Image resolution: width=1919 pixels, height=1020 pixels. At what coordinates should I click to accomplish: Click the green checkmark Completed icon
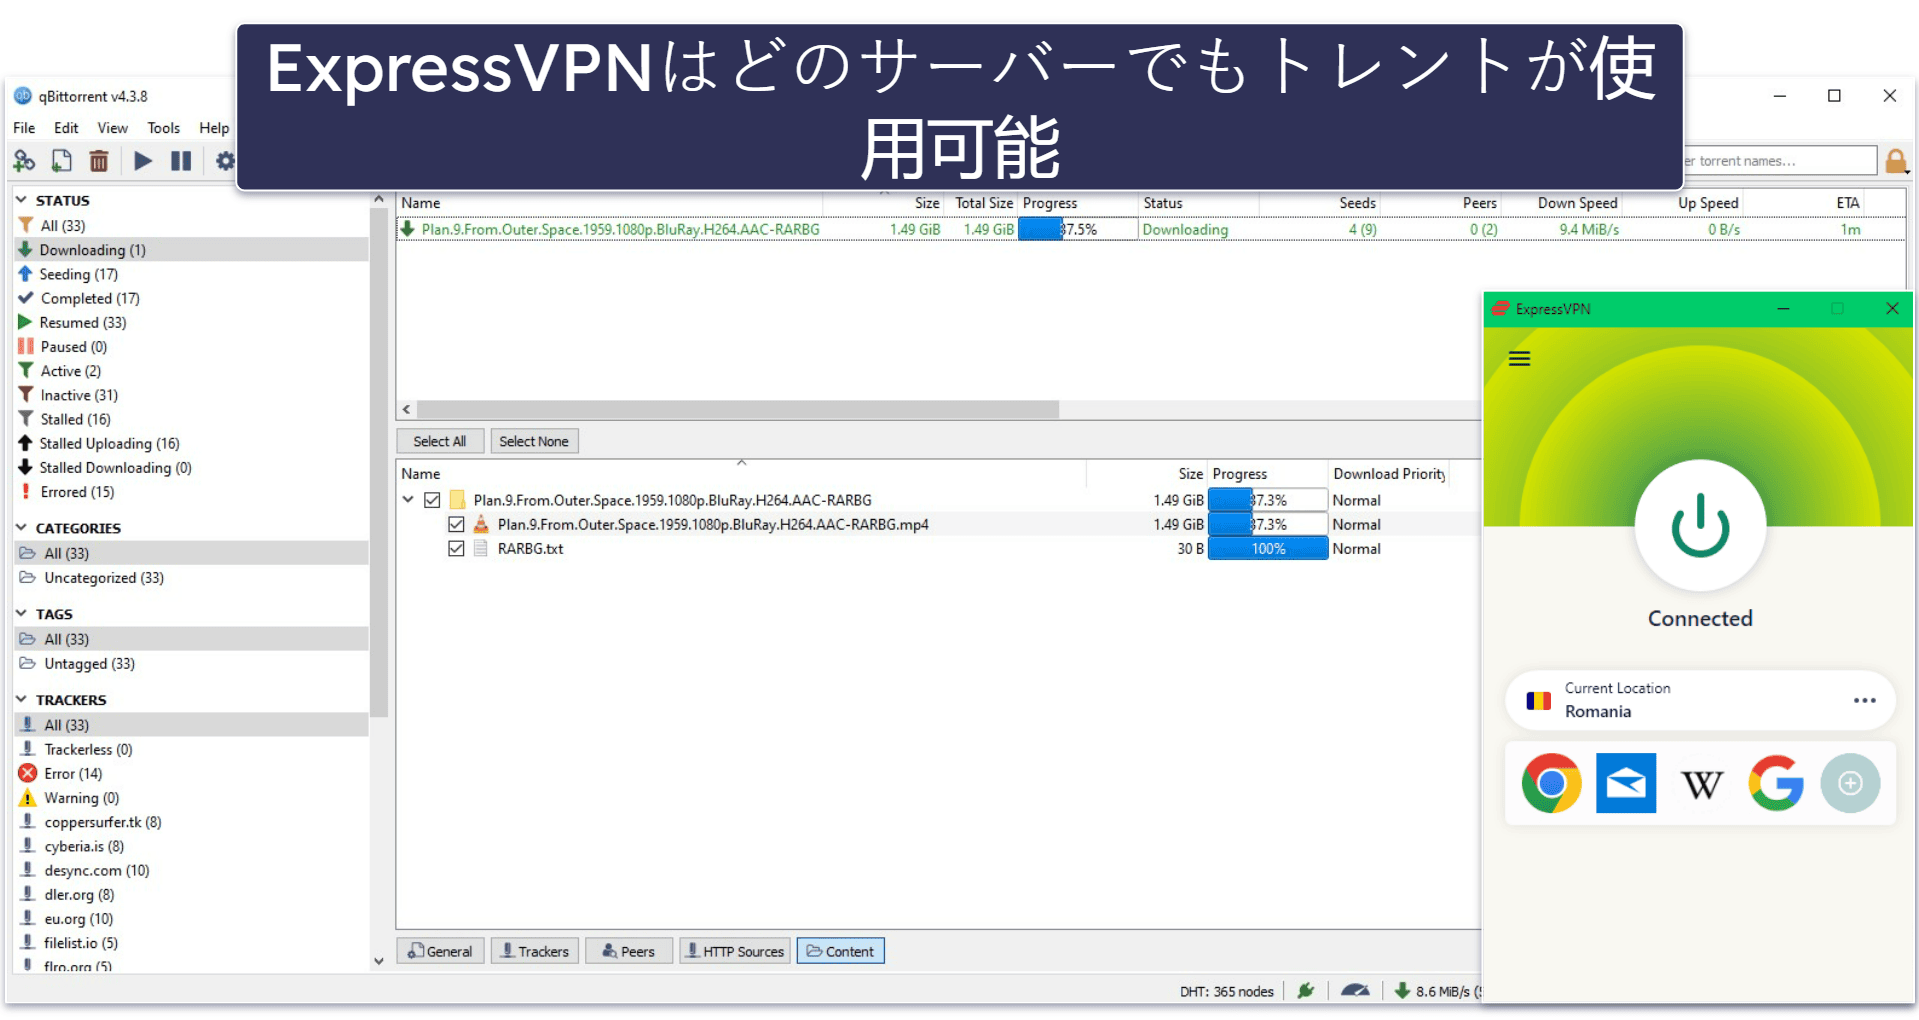(26, 298)
